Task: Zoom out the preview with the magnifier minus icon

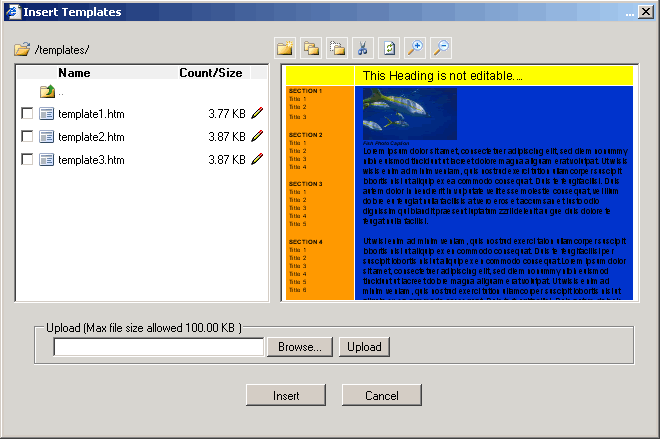Action: pyautogui.click(x=441, y=48)
